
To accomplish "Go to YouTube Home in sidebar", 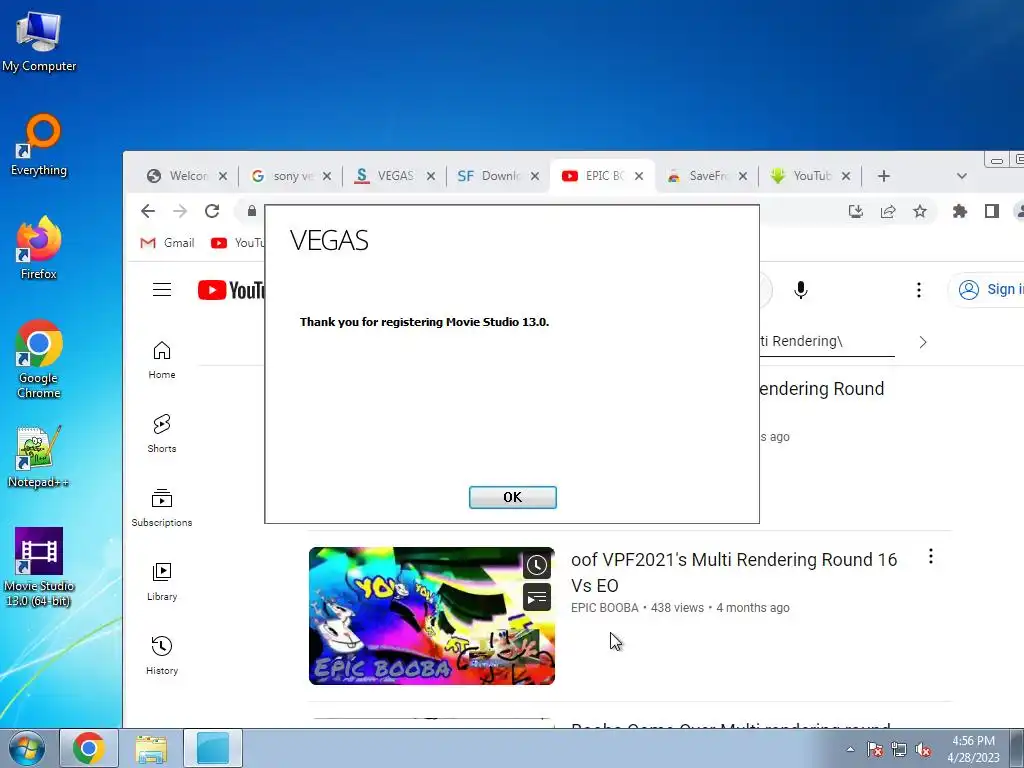I will coord(162,360).
